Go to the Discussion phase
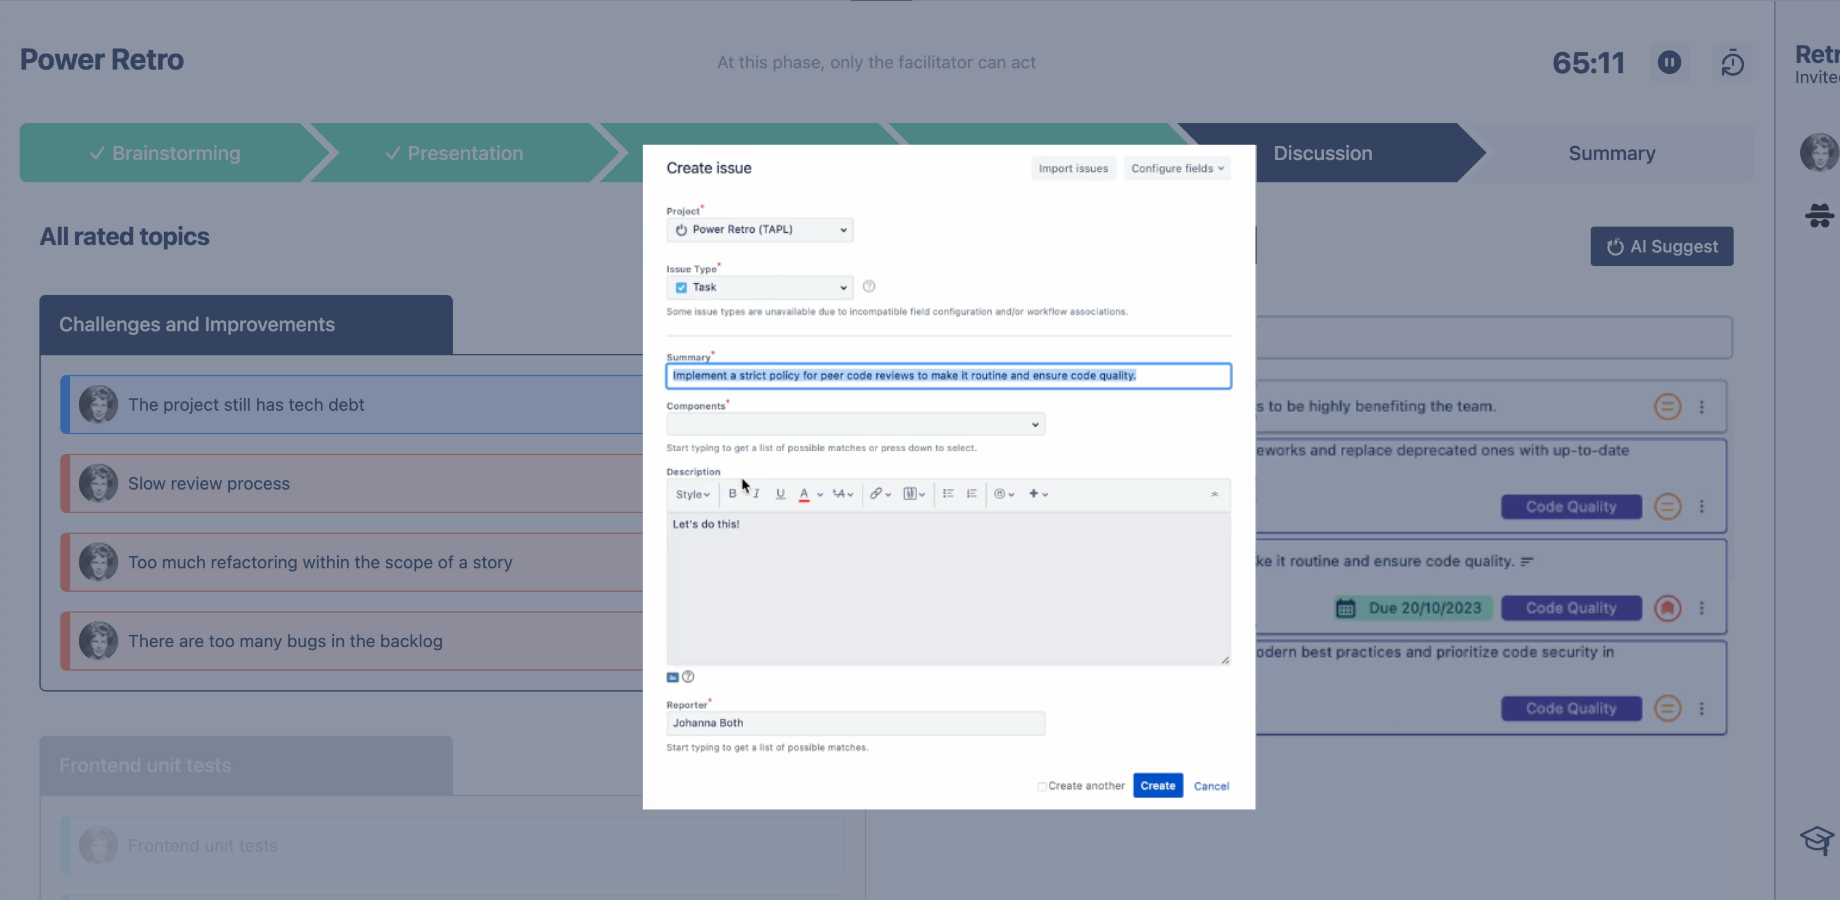Screen dimensions: 1840x900 pos(1322,153)
